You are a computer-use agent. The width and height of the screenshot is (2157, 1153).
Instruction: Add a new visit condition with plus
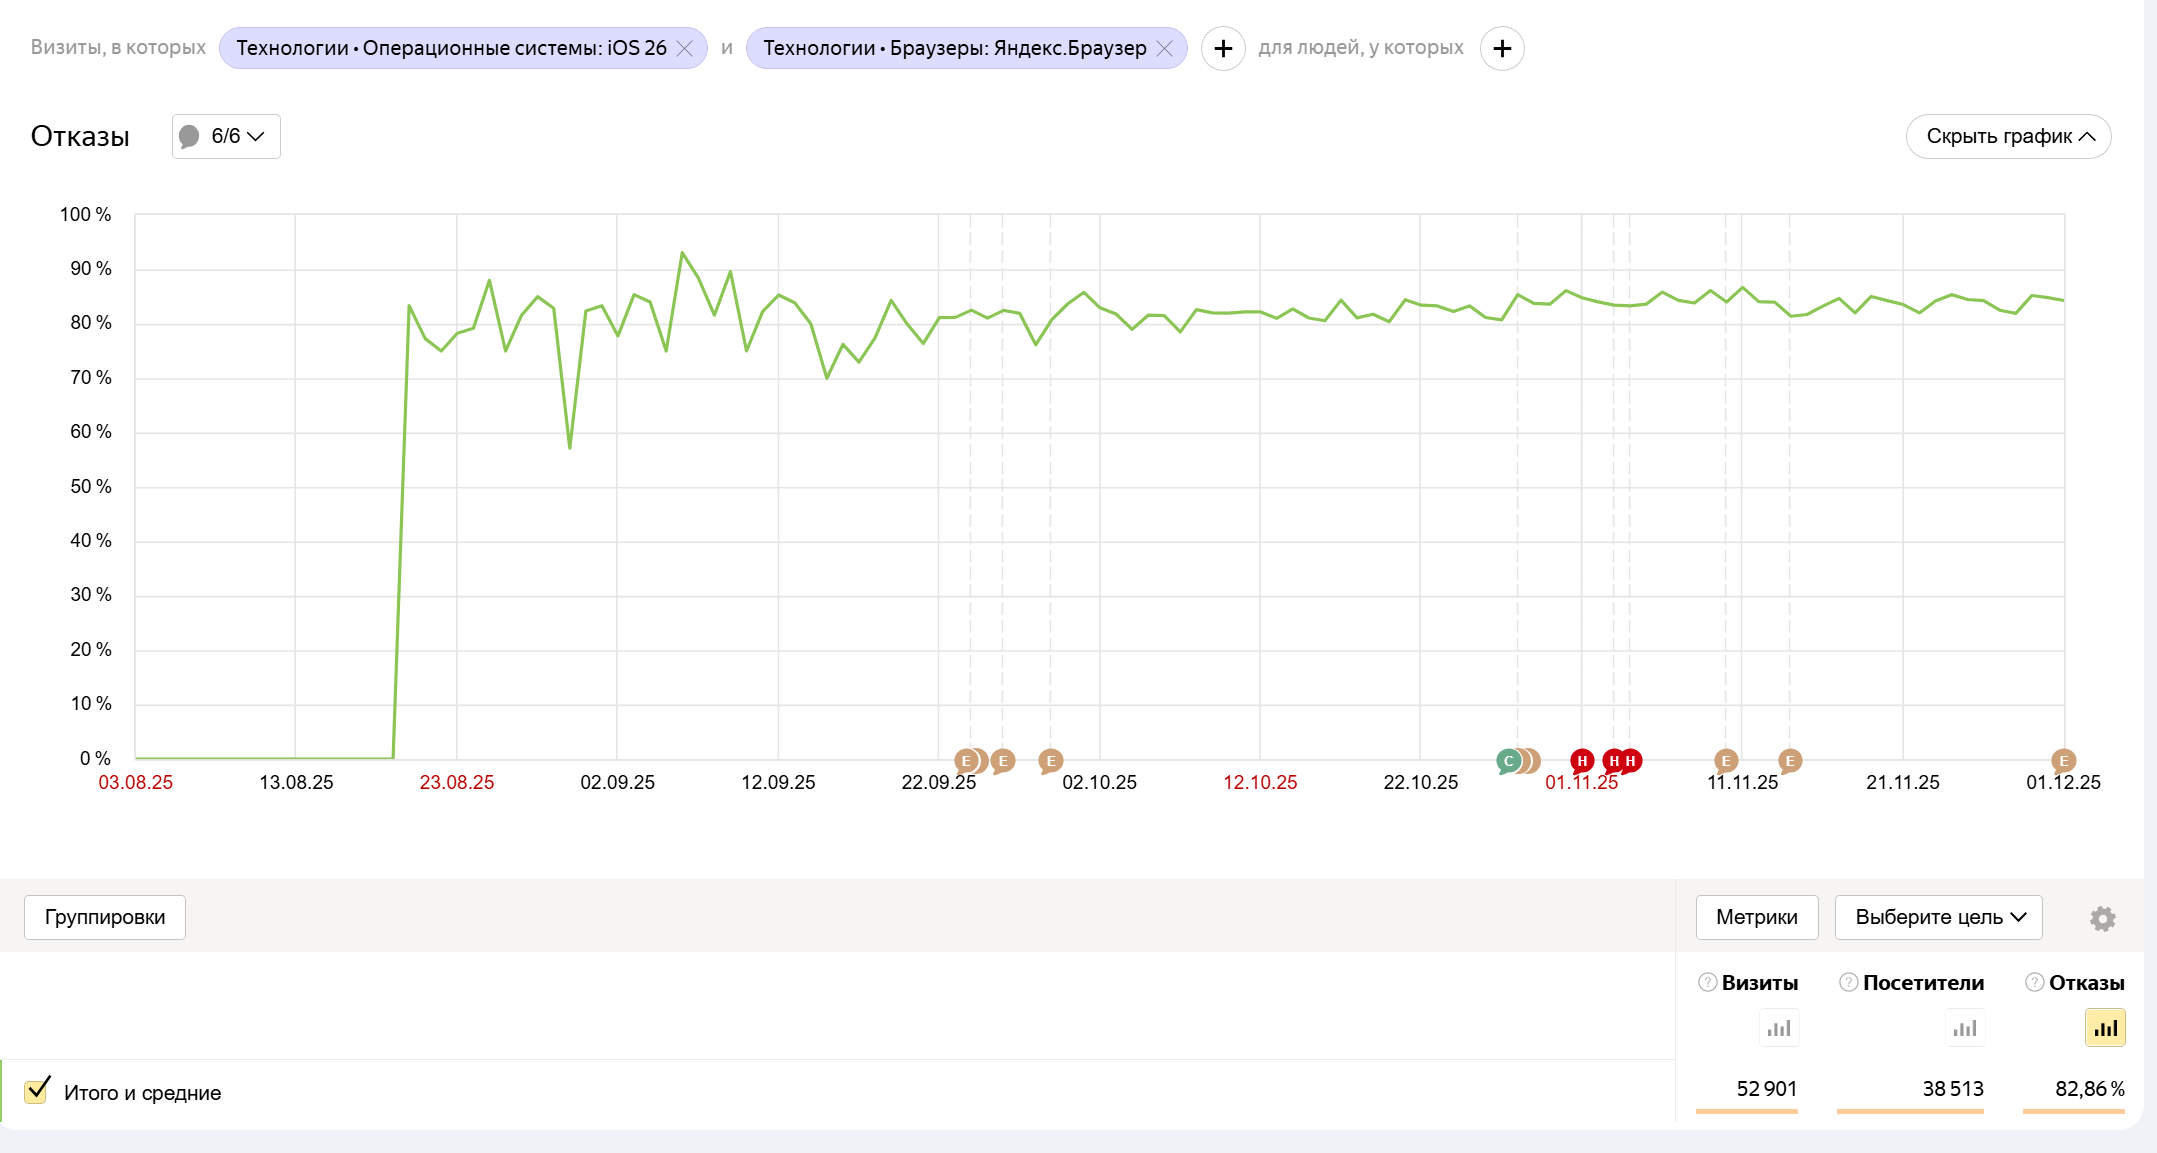pos(1222,48)
